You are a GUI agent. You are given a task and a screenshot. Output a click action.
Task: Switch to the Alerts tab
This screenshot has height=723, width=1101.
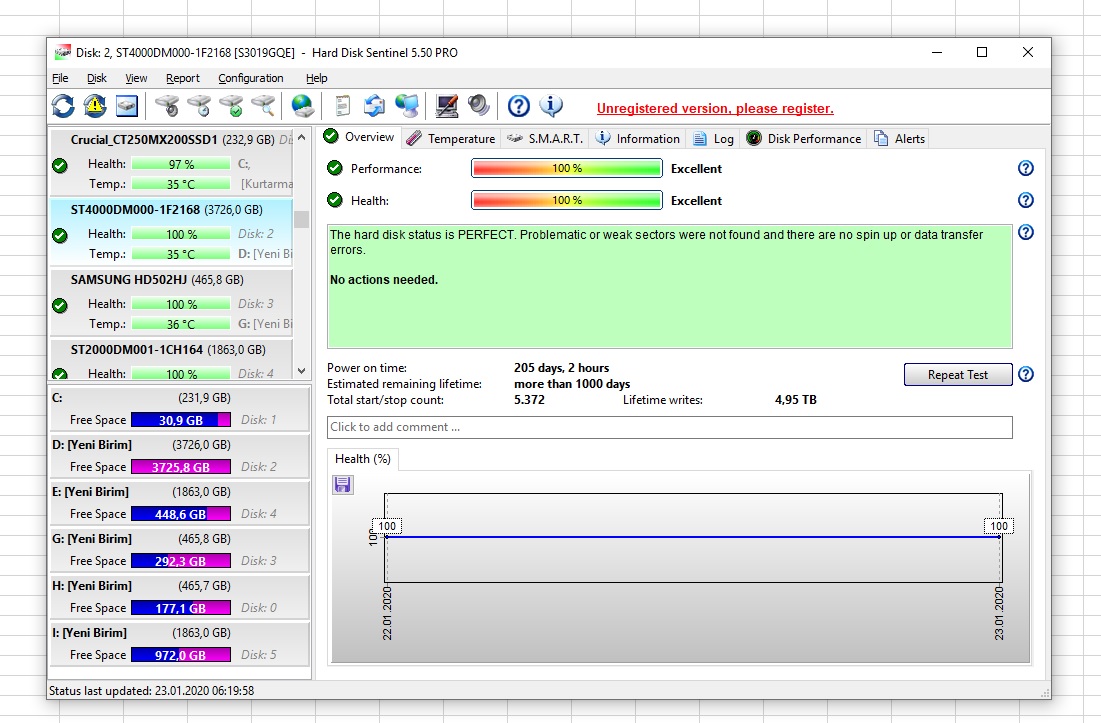[x=899, y=138]
